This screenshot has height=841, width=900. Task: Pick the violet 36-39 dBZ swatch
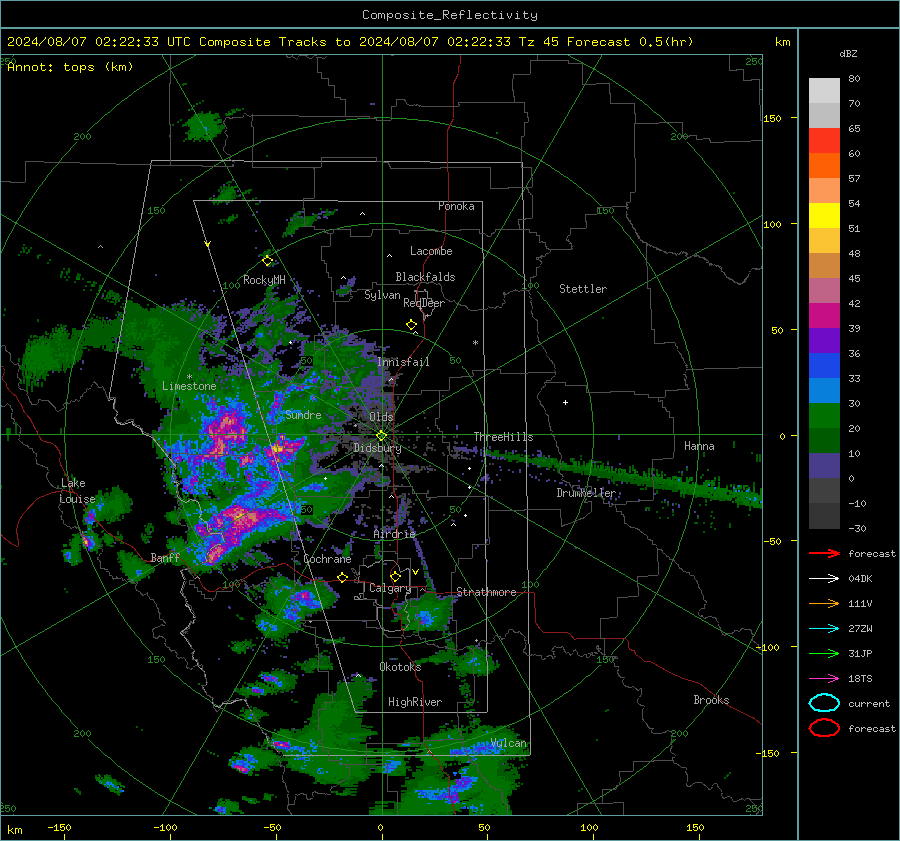coord(824,340)
